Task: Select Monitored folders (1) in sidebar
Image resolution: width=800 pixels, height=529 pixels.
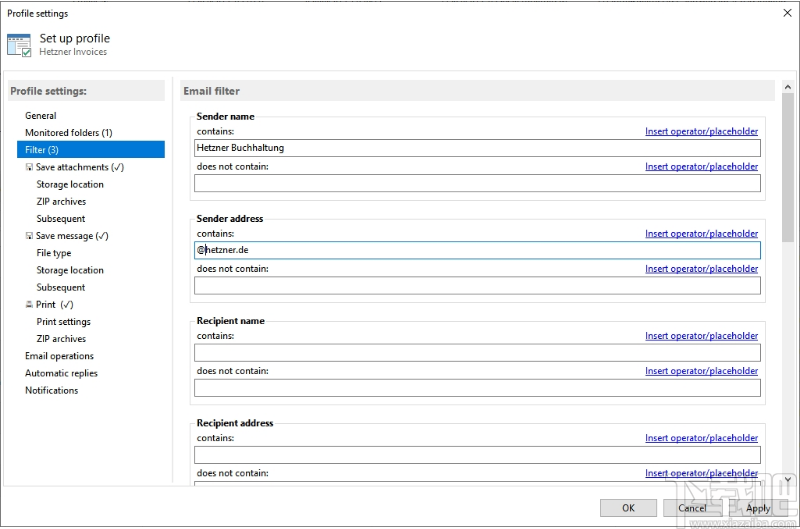Action: [68, 133]
